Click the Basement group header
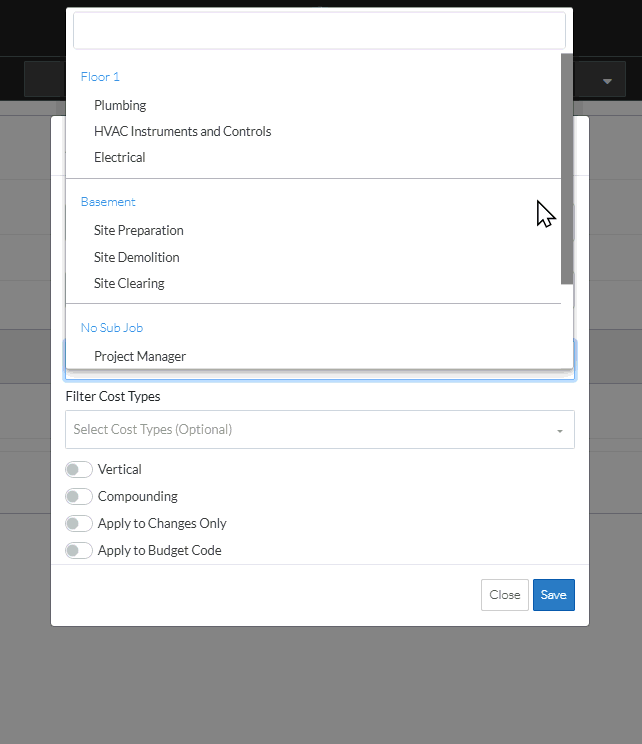 pyautogui.click(x=108, y=202)
